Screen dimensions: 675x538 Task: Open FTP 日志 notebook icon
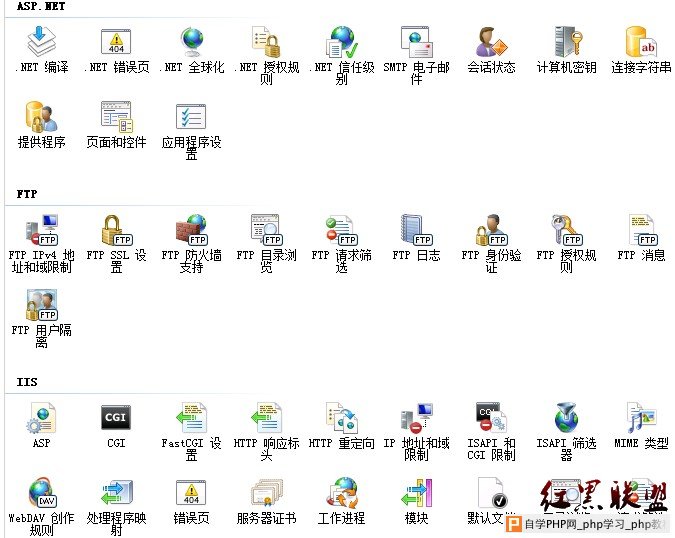pos(416,229)
